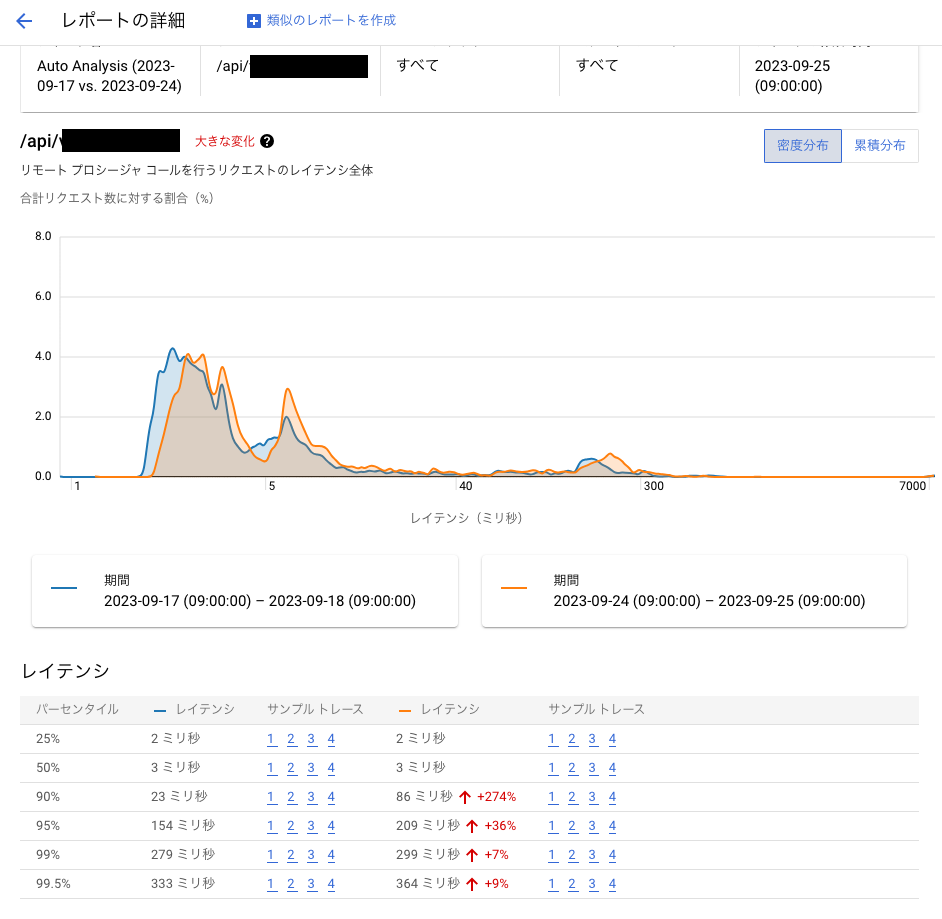Open sample trace 4 for 90% orange latency
This screenshot has height=919, width=942.
612,797
